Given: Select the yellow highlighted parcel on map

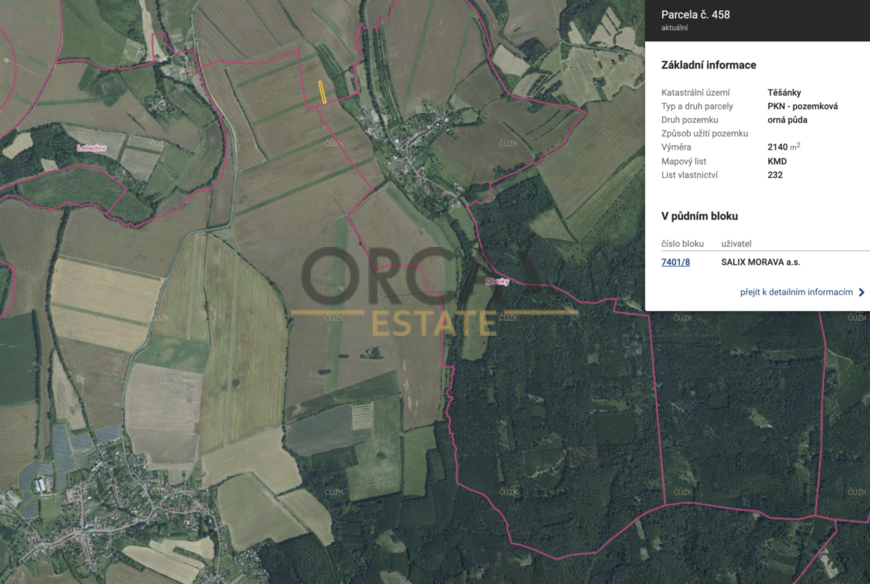Looking at the screenshot, I should pos(322,91).
